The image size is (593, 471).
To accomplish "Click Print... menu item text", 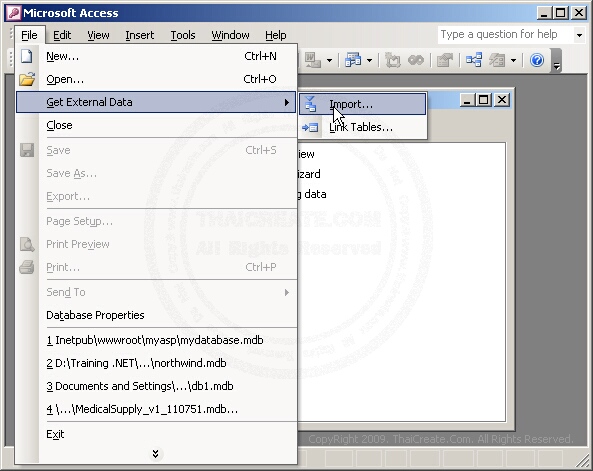I will (63, 267).
